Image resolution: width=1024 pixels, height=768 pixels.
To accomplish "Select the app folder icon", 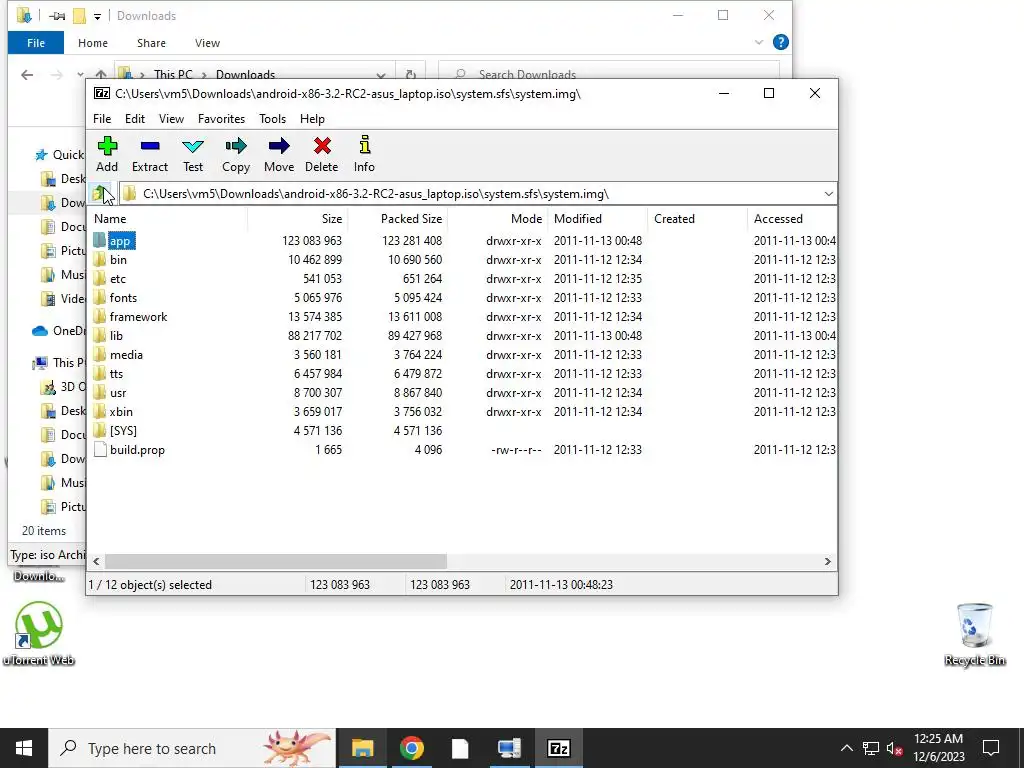I will point(99,240).
